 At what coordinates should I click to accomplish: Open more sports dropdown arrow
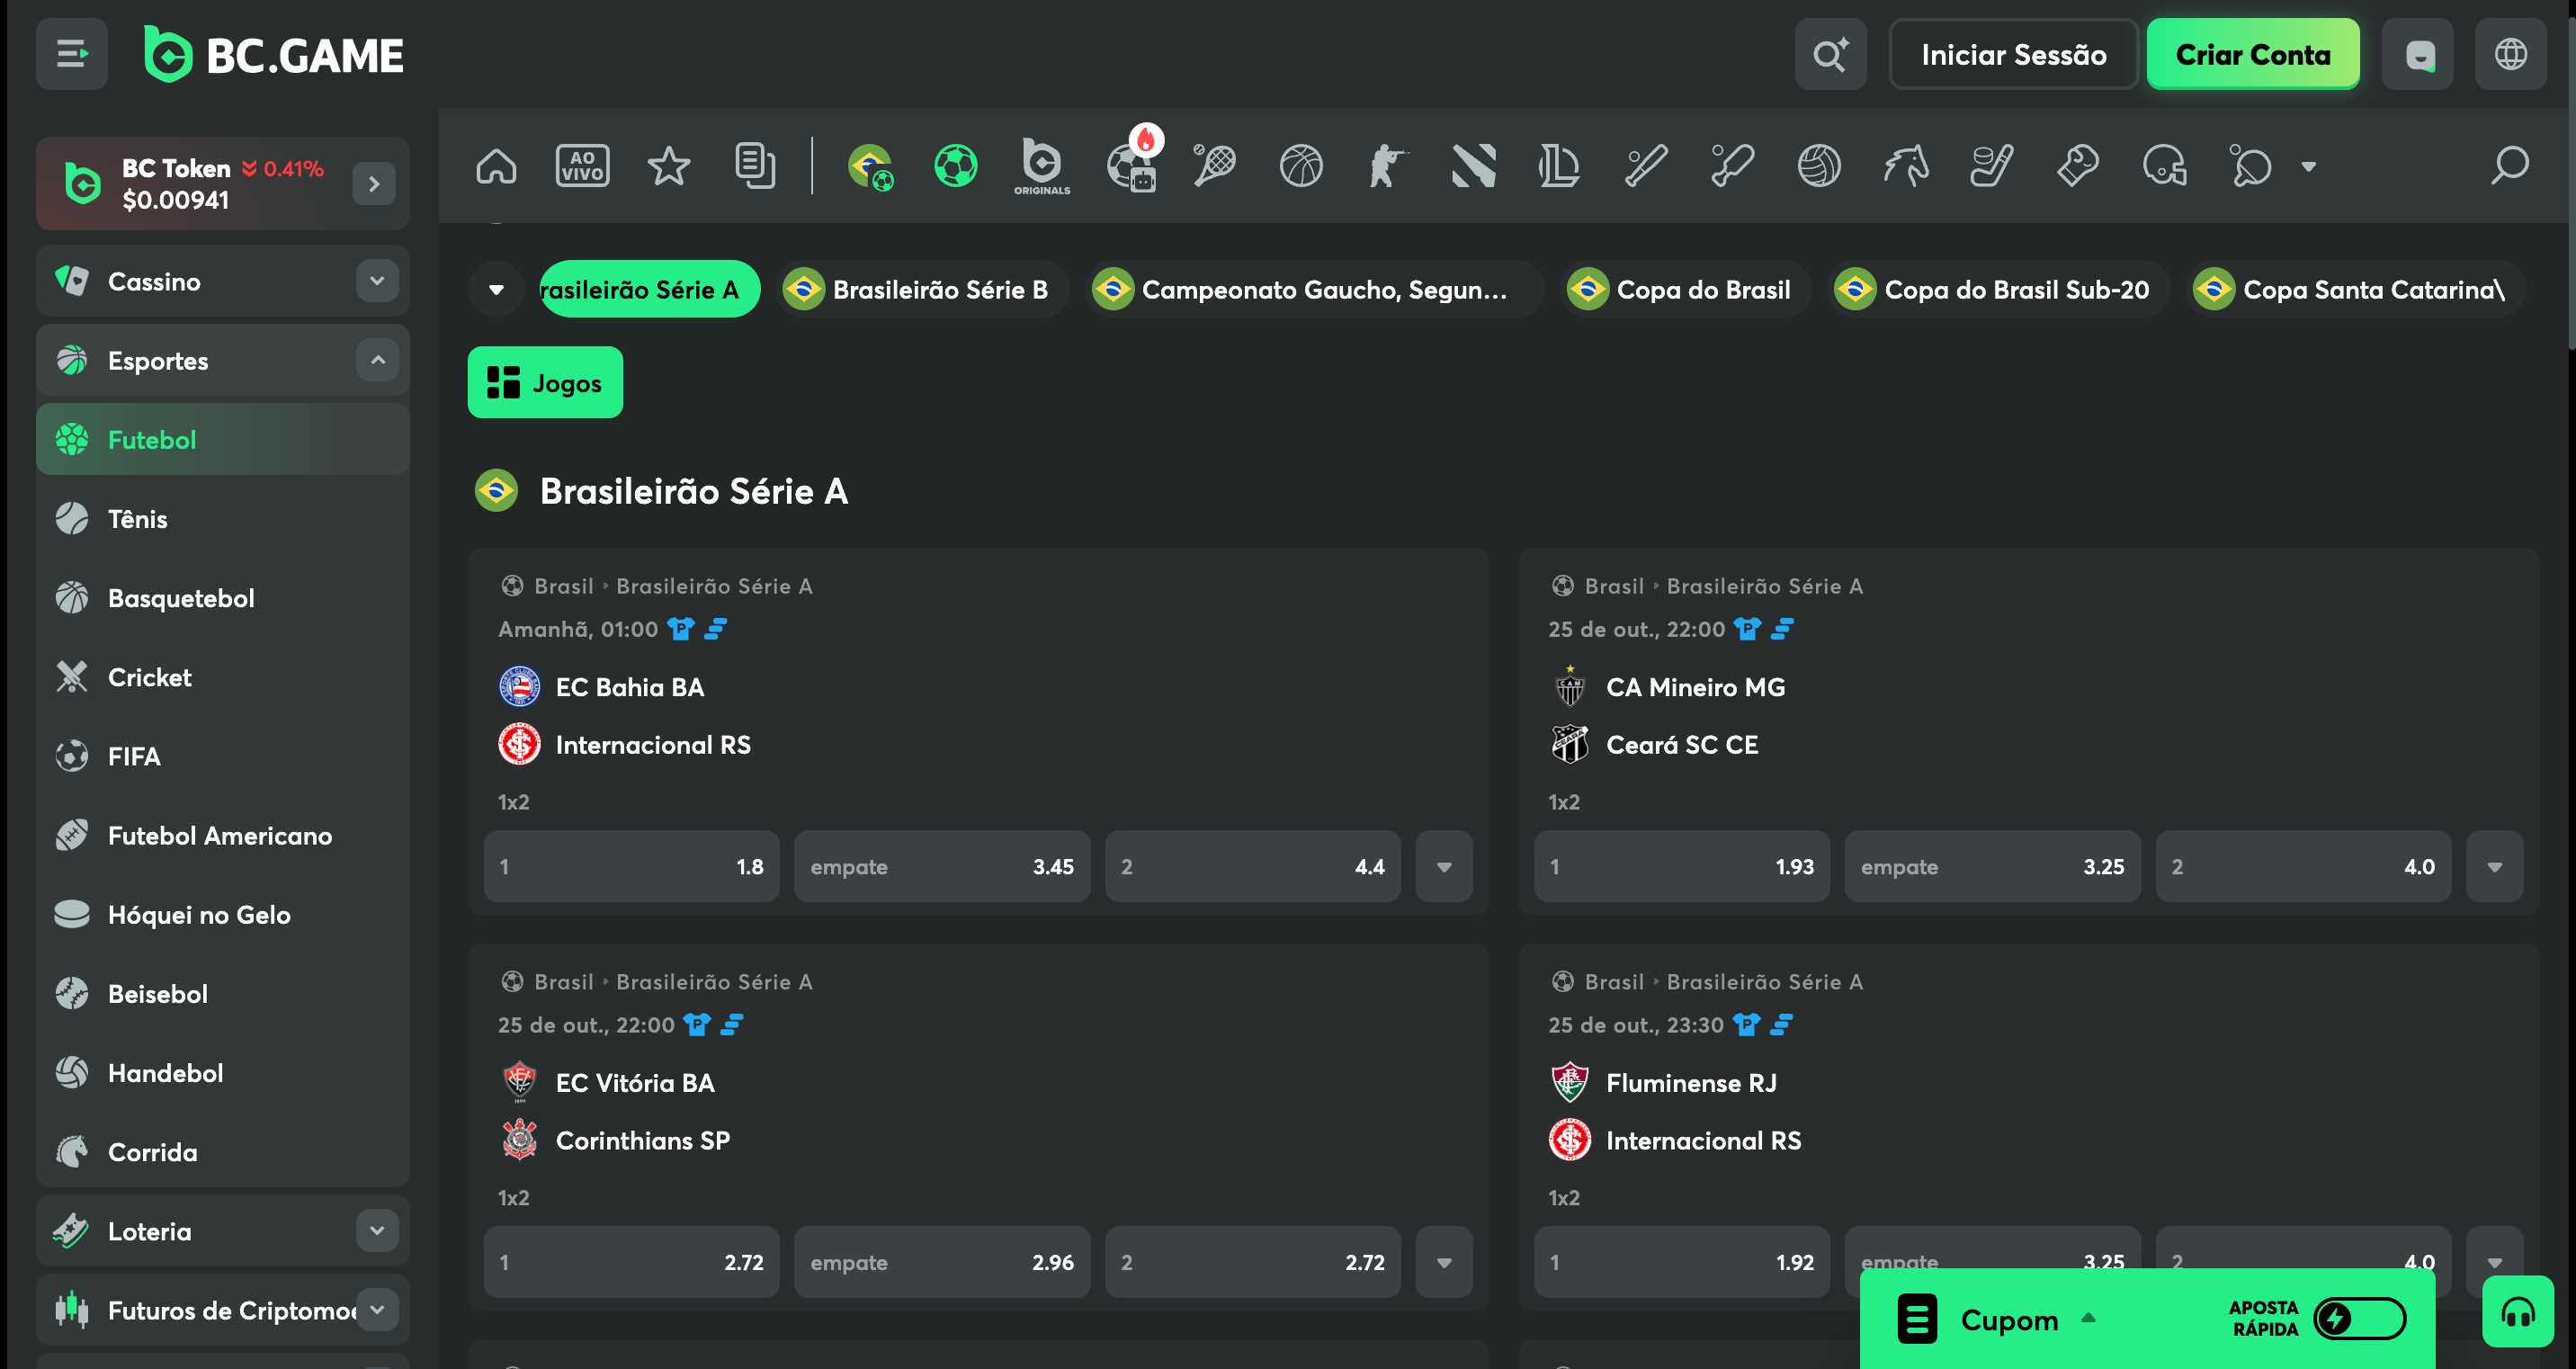tap(2308, 167)
